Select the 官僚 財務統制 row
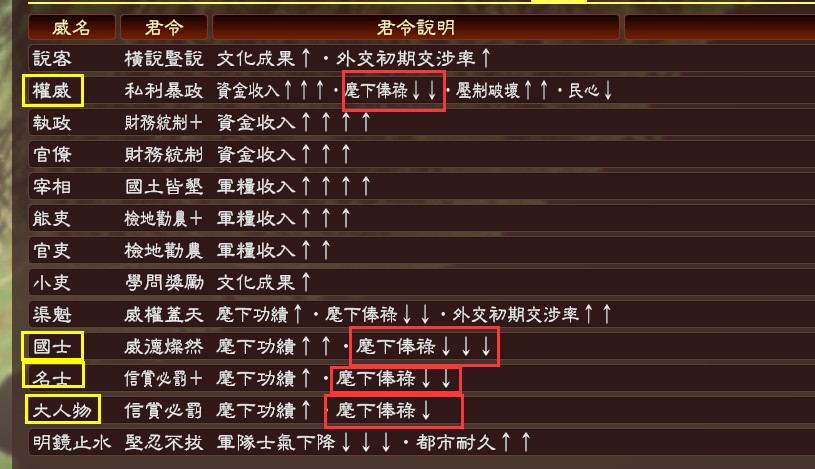 [x=422, y=154]
